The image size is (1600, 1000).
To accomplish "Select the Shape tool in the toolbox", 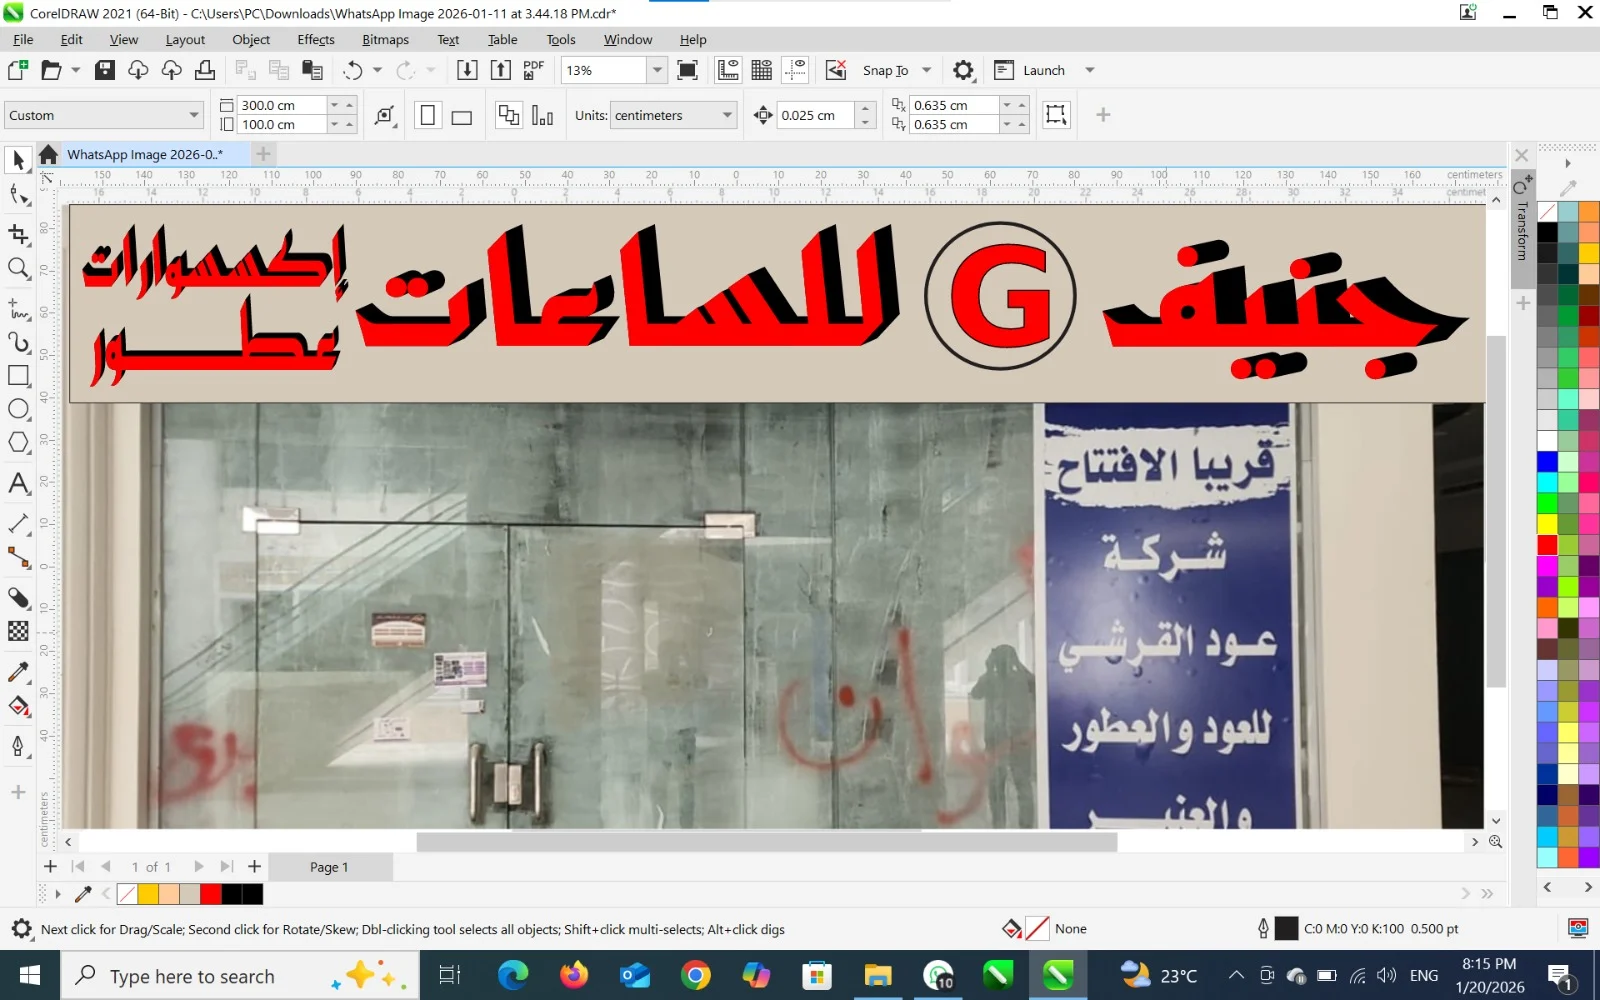I will [18, 195].
